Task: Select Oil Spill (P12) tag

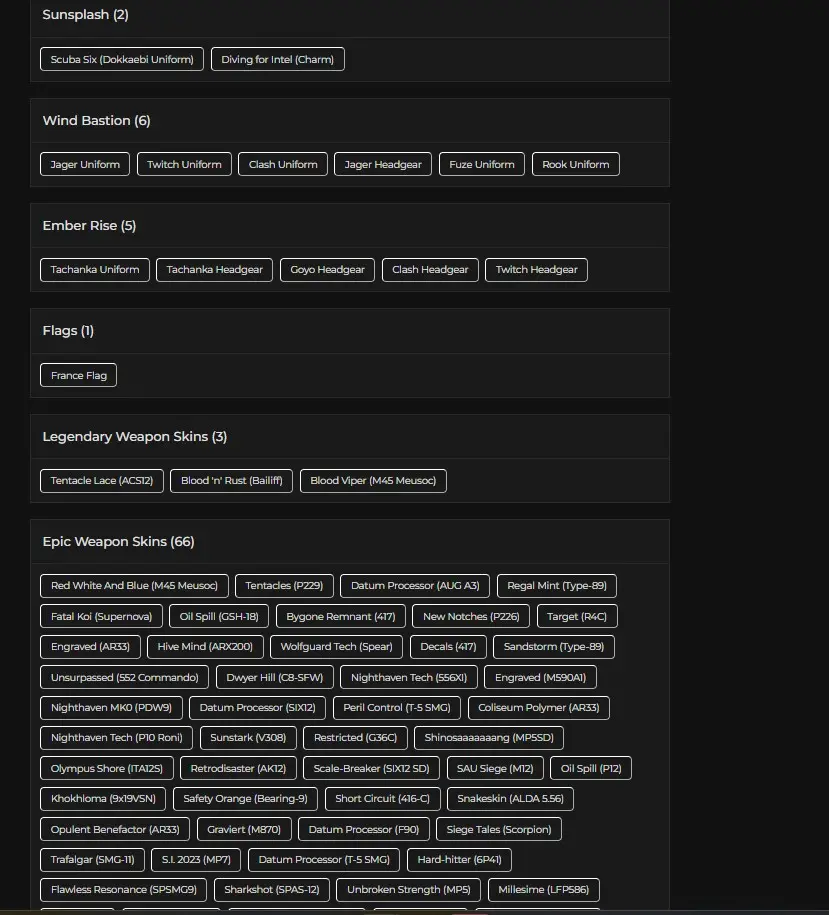Action: point(591,769)
